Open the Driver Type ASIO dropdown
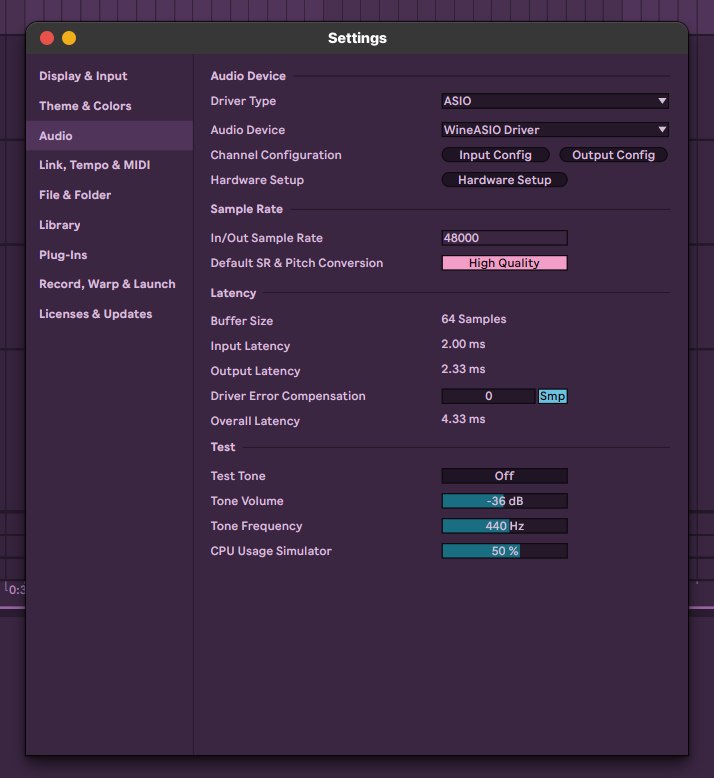Viewport: 714px width, 778px height. [555, 101]
